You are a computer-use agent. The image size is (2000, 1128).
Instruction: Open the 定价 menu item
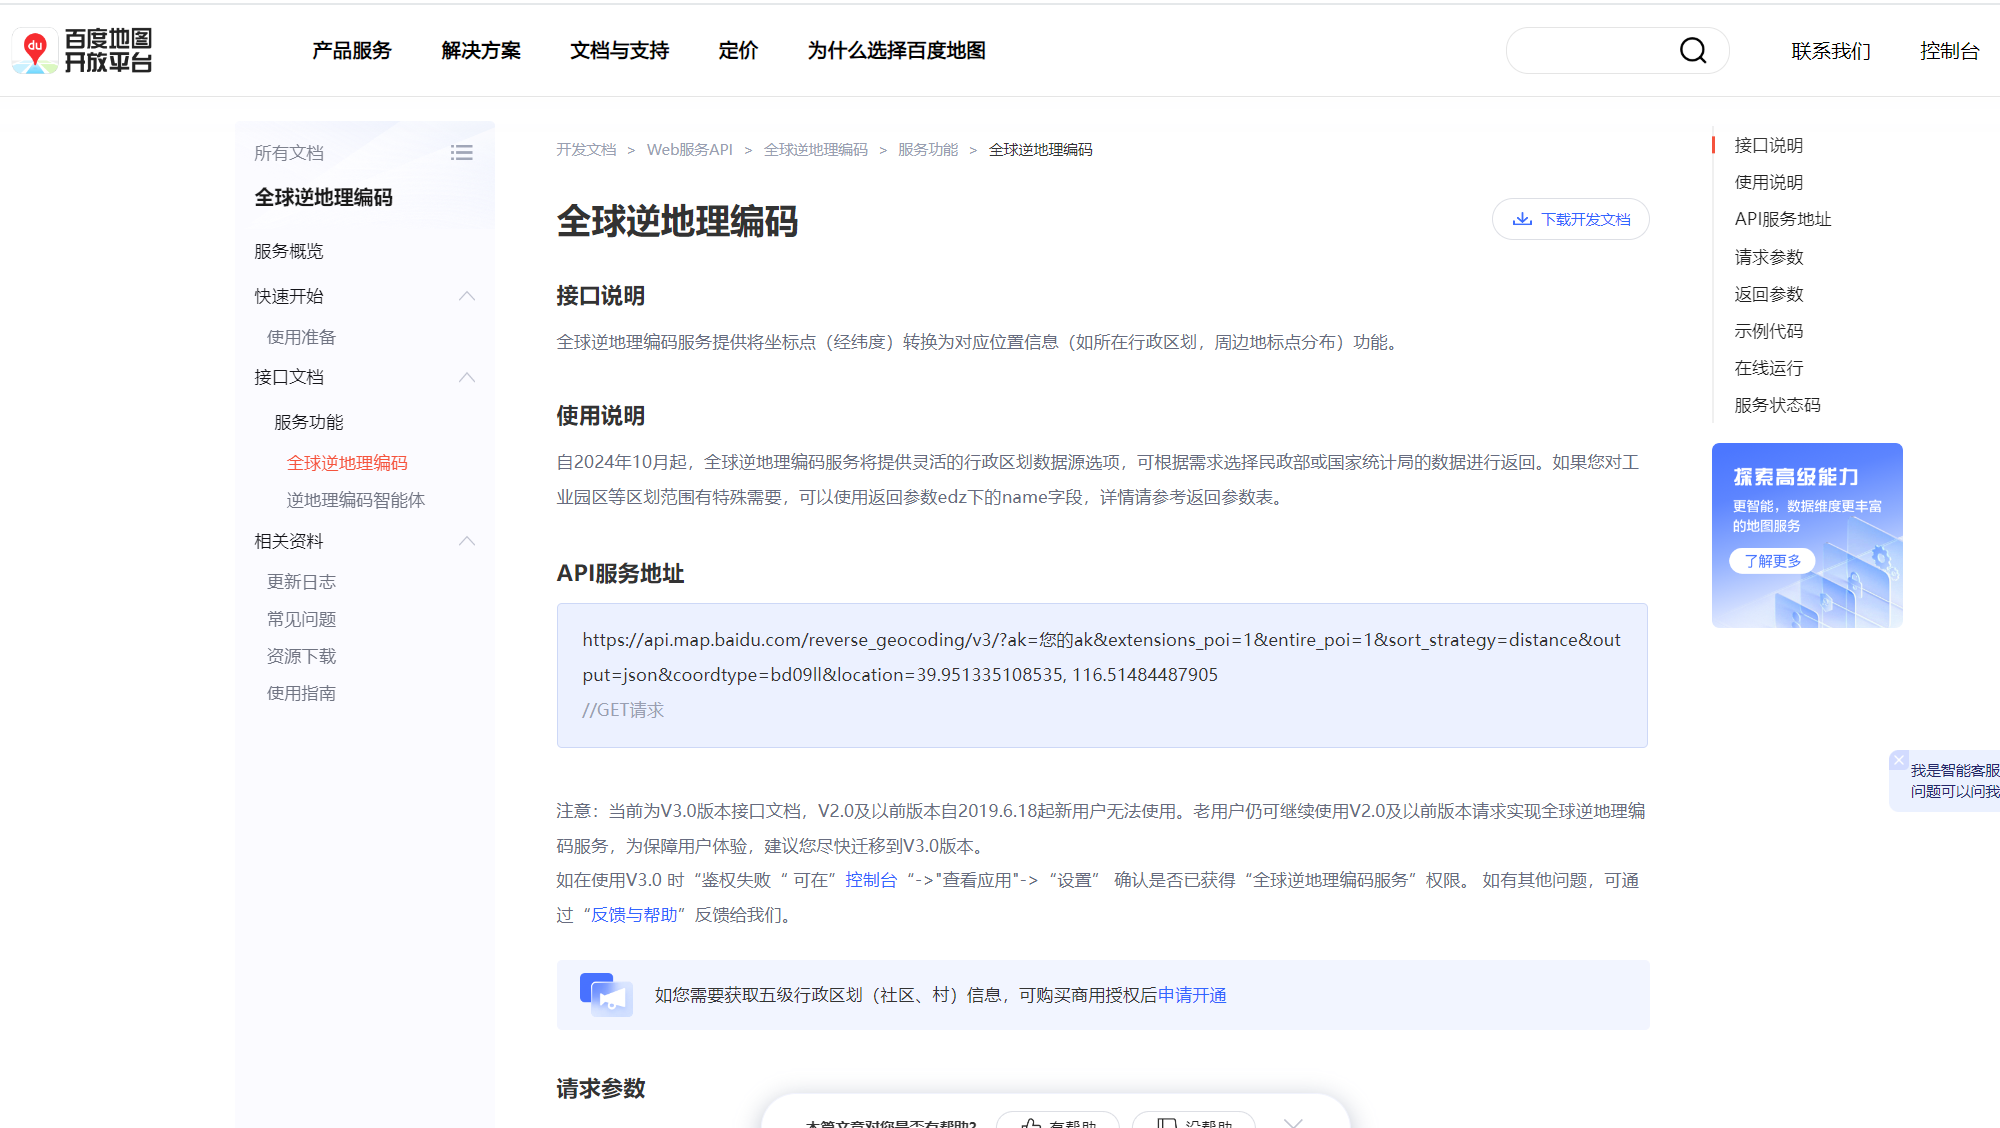(738, 50)
